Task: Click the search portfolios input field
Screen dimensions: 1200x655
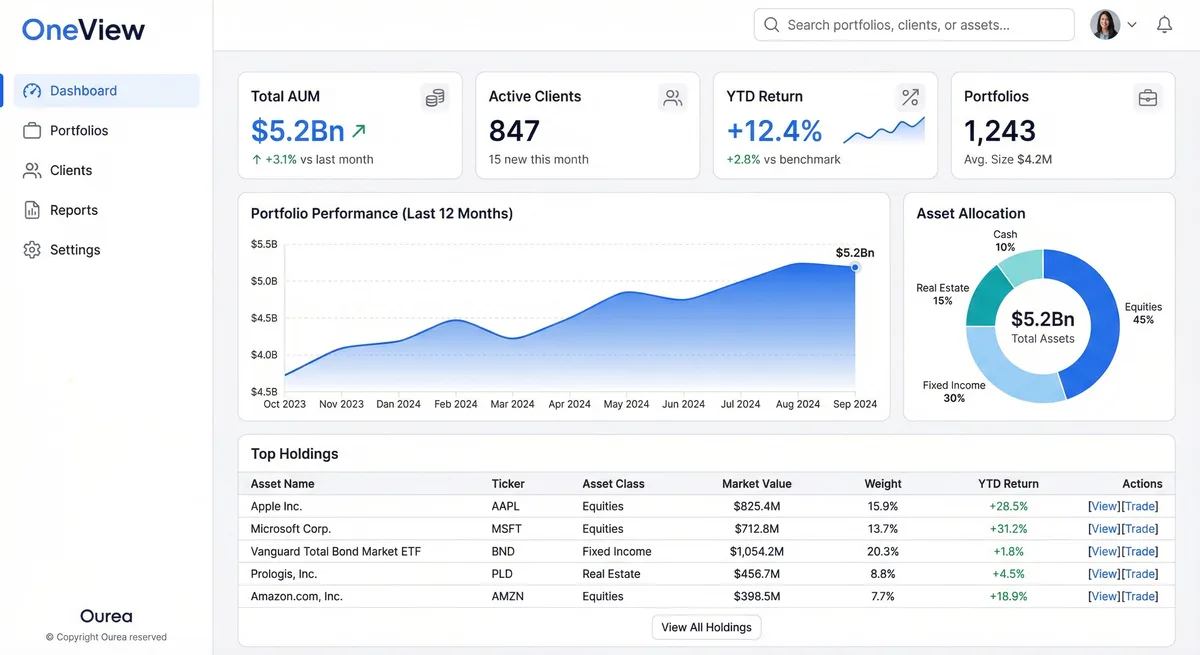Action: pyautogui.click(x=912, y=24)
